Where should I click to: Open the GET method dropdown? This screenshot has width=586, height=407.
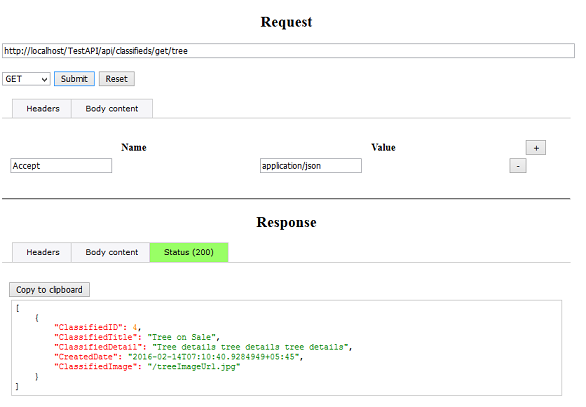point(26,79)
